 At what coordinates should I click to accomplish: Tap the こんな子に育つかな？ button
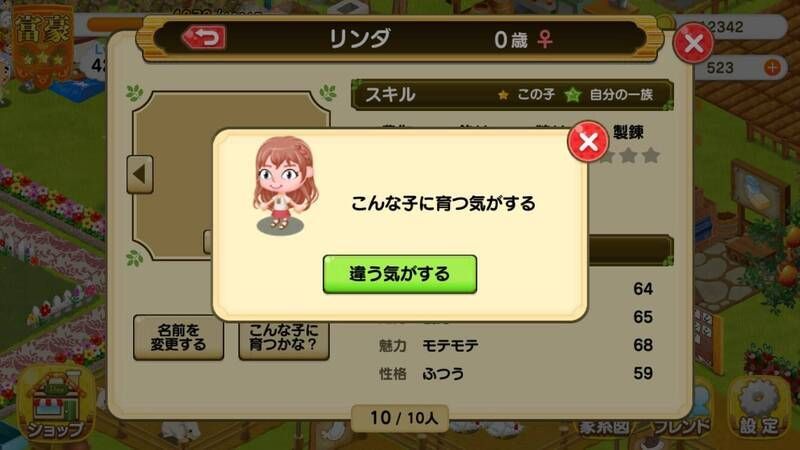click(284, 339)
